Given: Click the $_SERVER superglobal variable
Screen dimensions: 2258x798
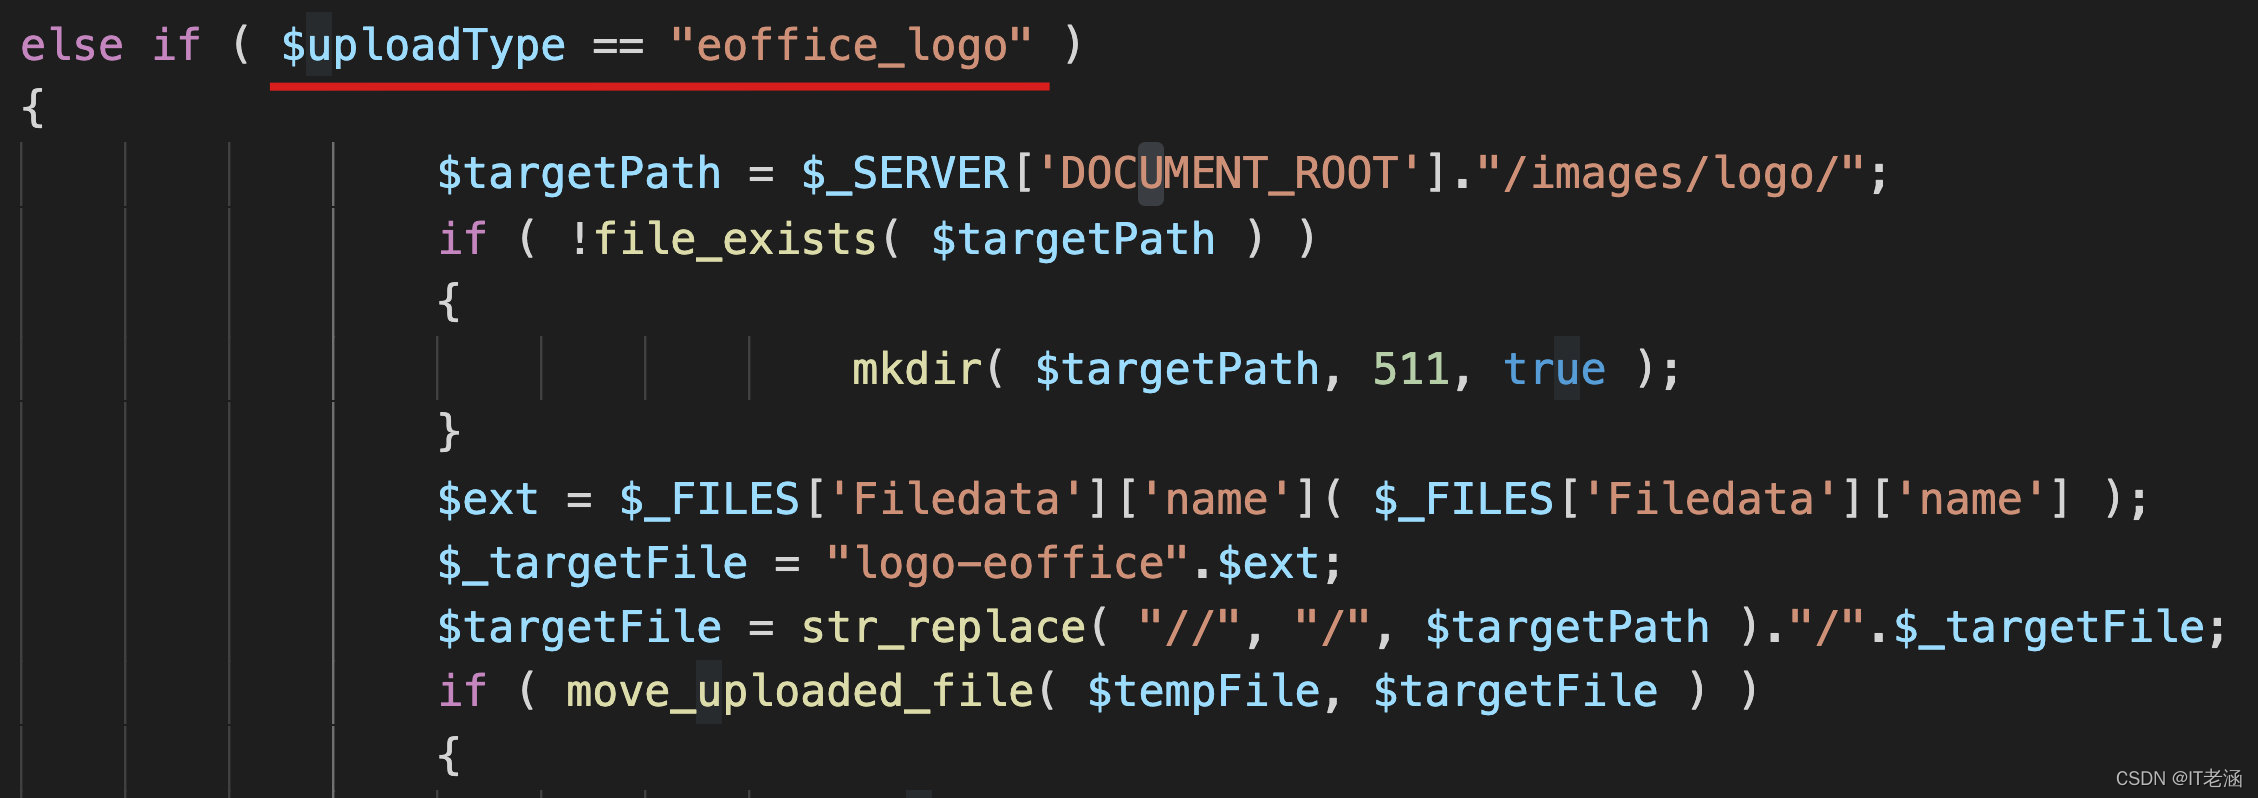Looking at the screenshot, I should tap(905, 174).
